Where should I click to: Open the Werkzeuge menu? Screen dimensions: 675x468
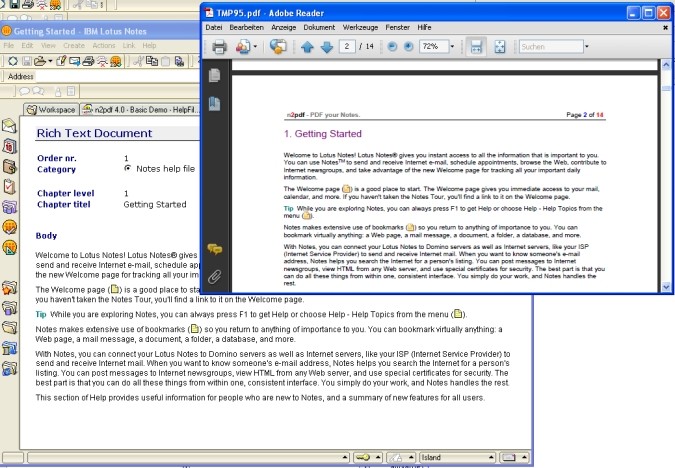tap(360, 27)
